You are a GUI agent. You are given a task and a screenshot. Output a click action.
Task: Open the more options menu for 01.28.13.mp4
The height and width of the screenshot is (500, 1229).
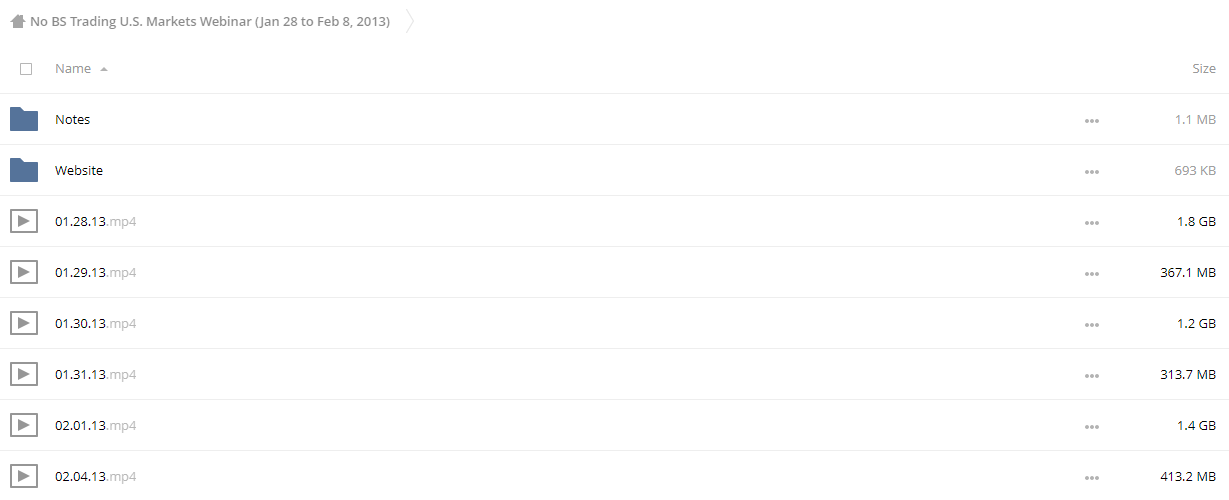point(1091,222)
